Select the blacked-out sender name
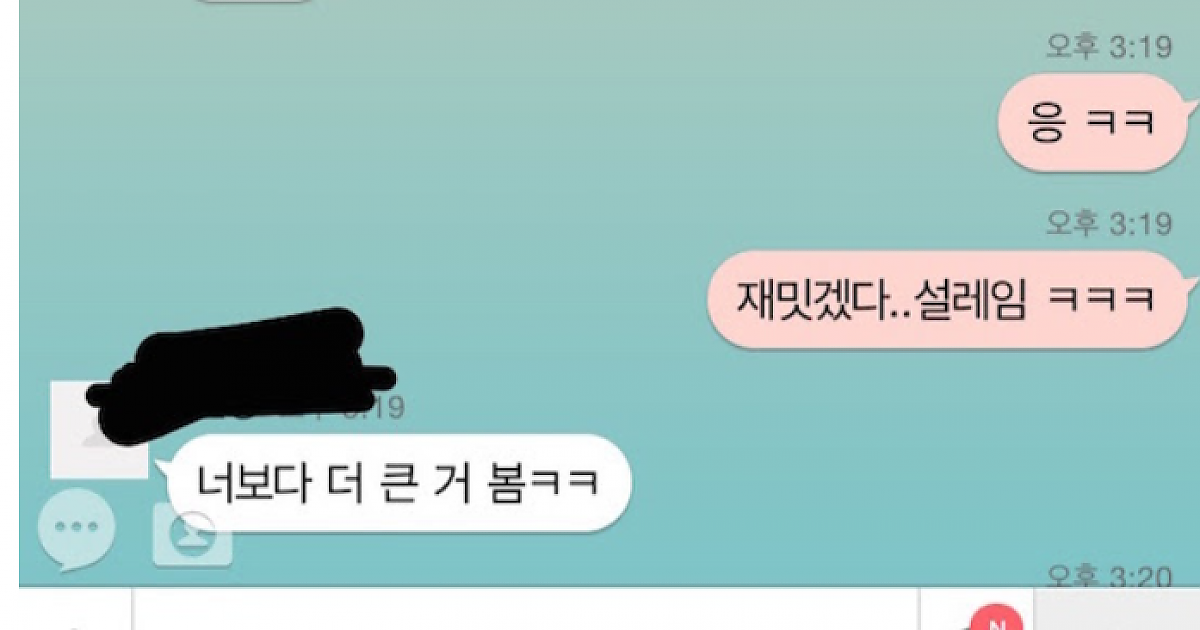1200x630 pixels. pos(240,375)
